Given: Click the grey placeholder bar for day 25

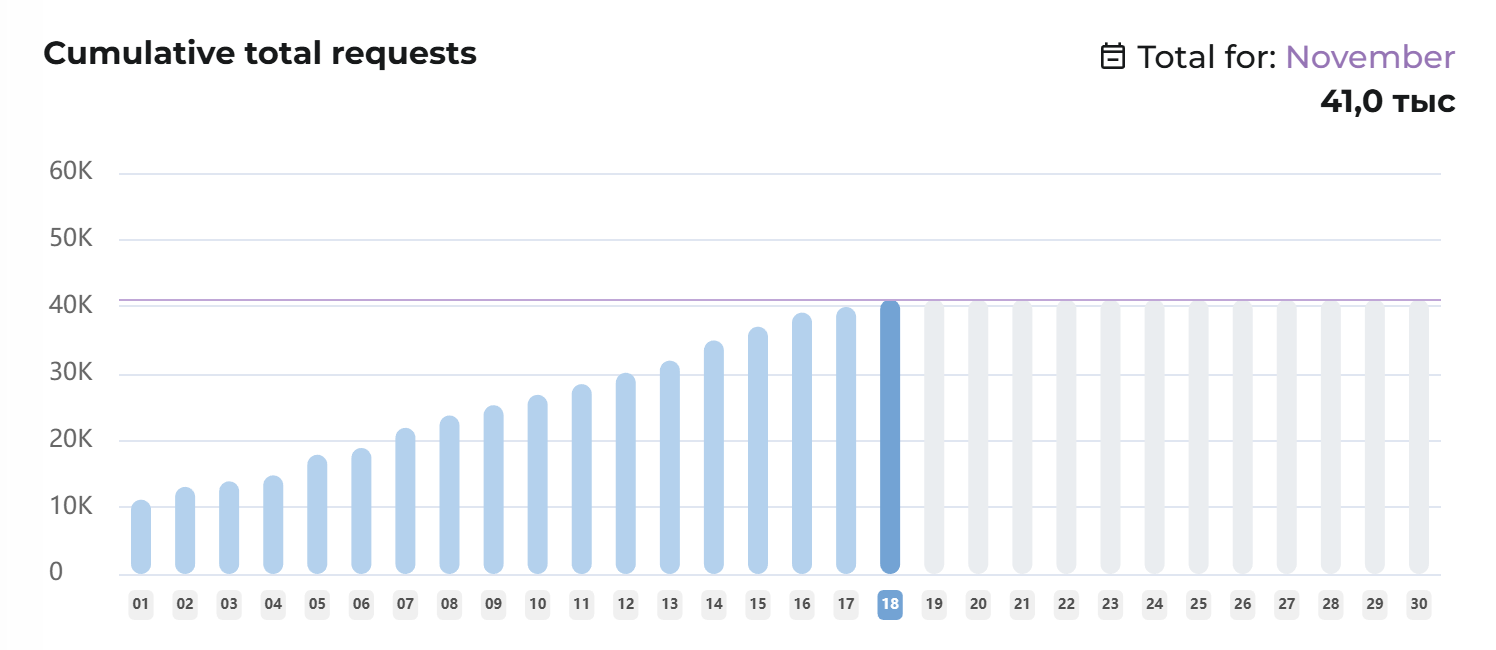Looking at the screenshot, I should point(1198,437).
